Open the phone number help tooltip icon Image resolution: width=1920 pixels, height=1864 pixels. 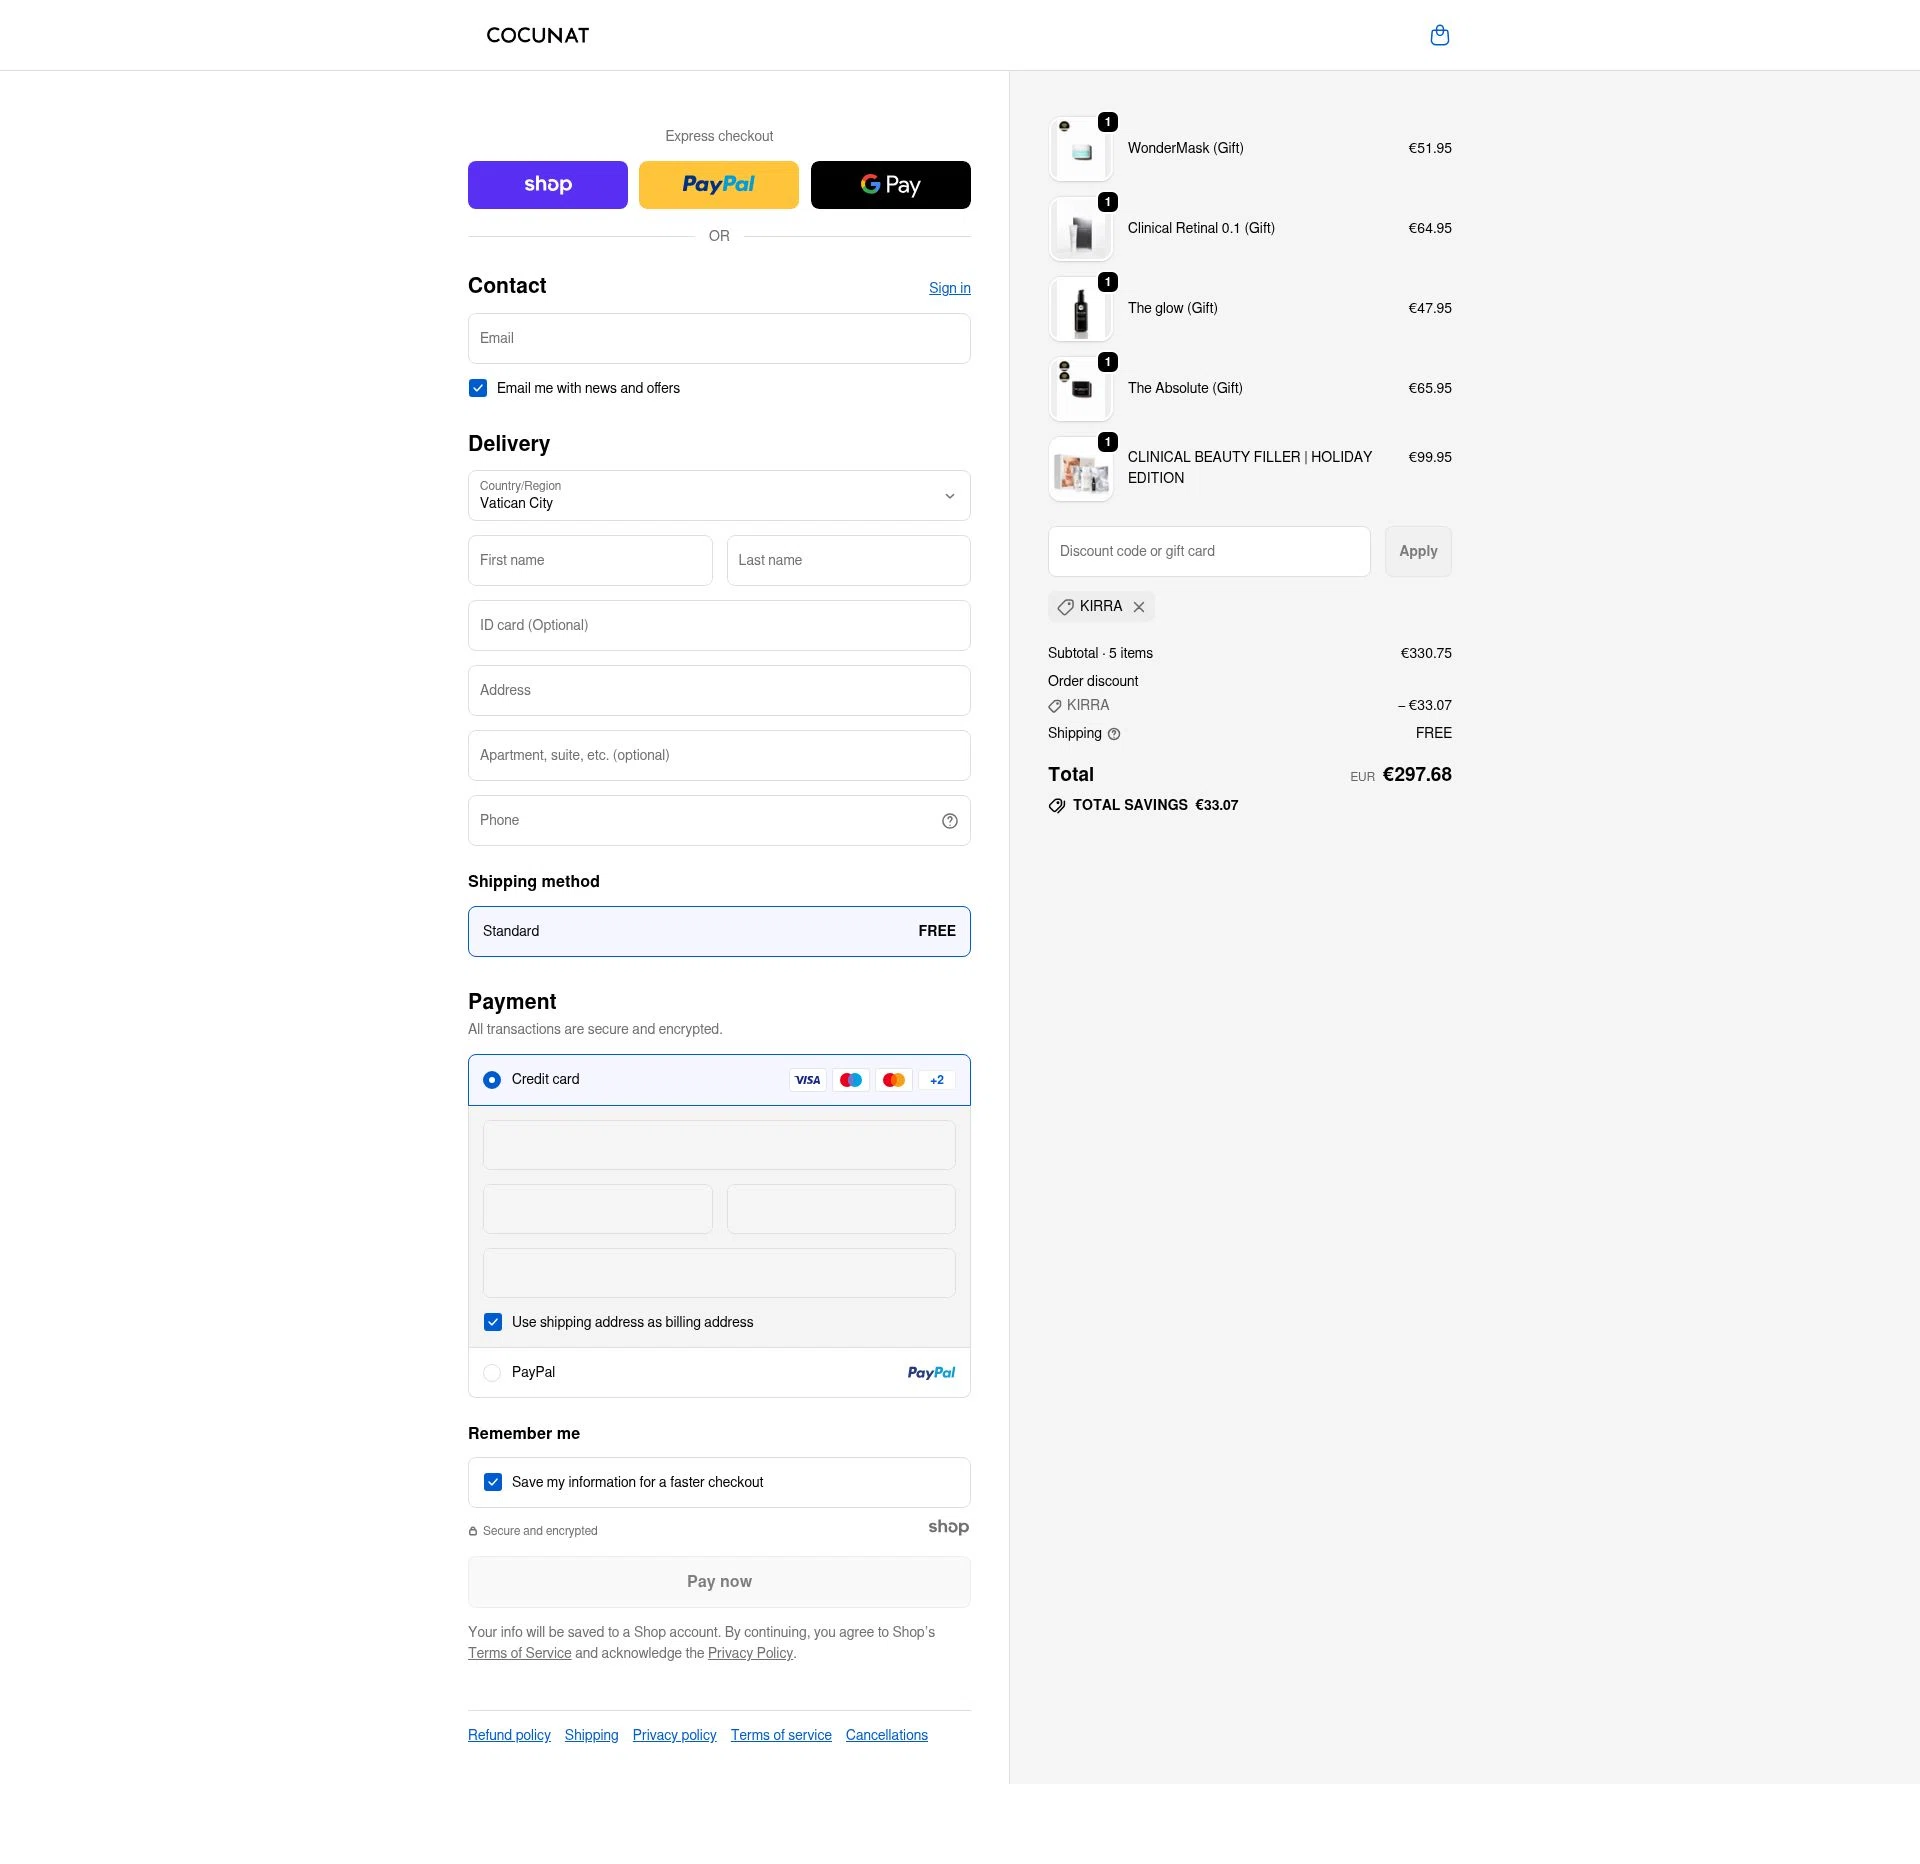pos(948,820)
